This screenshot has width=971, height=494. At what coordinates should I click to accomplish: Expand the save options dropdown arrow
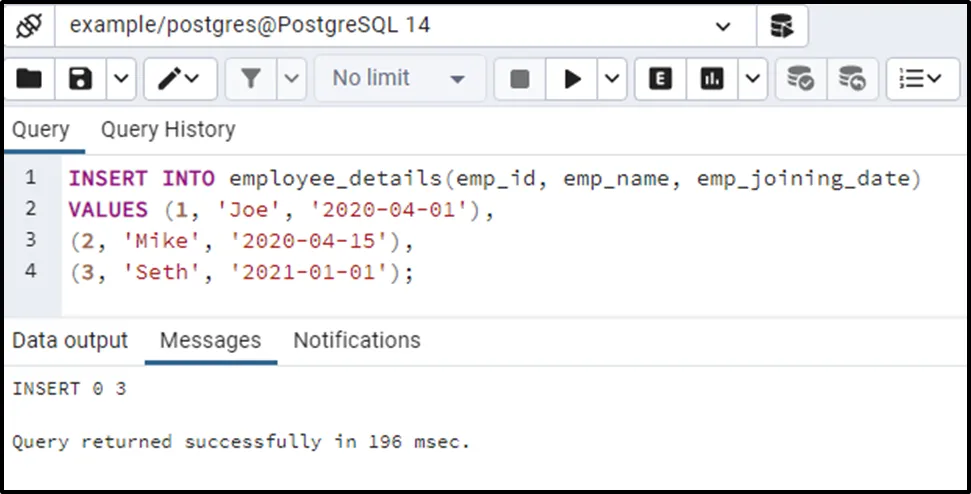pos(120,79)
